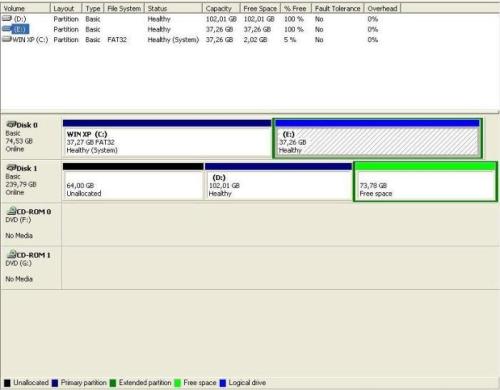The height and width of the screenshot is (390, 500).
Task: Sort by the Overhead column header
Action: 382,8
